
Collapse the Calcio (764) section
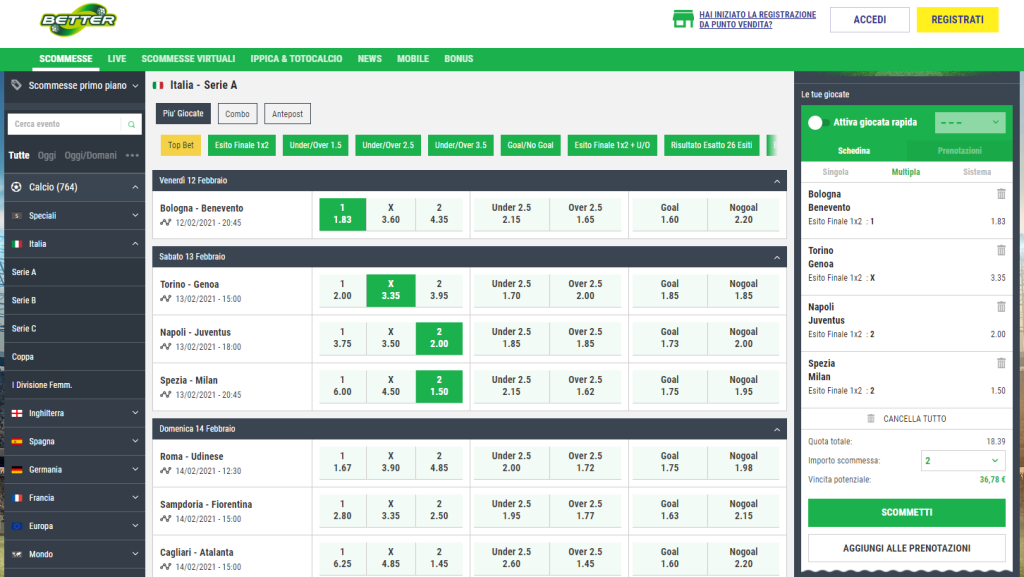click(135, 187)
